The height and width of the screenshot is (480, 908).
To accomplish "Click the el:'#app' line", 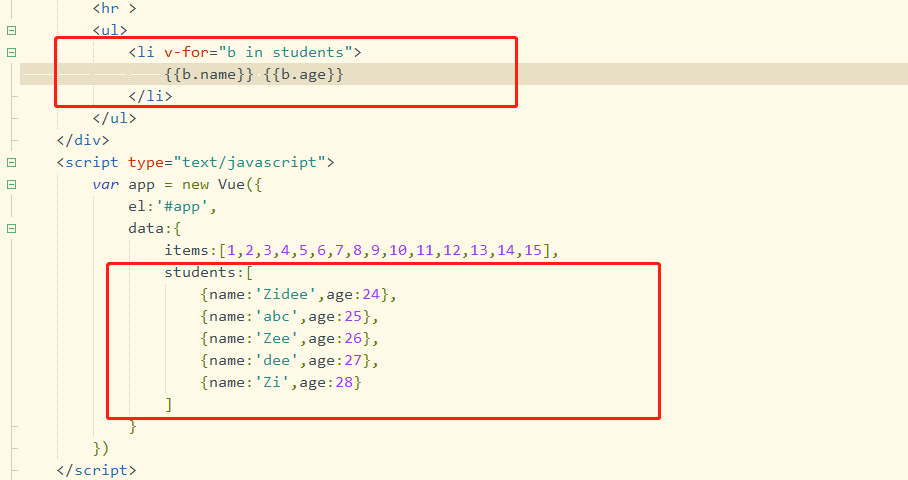I will pos(173,207).
